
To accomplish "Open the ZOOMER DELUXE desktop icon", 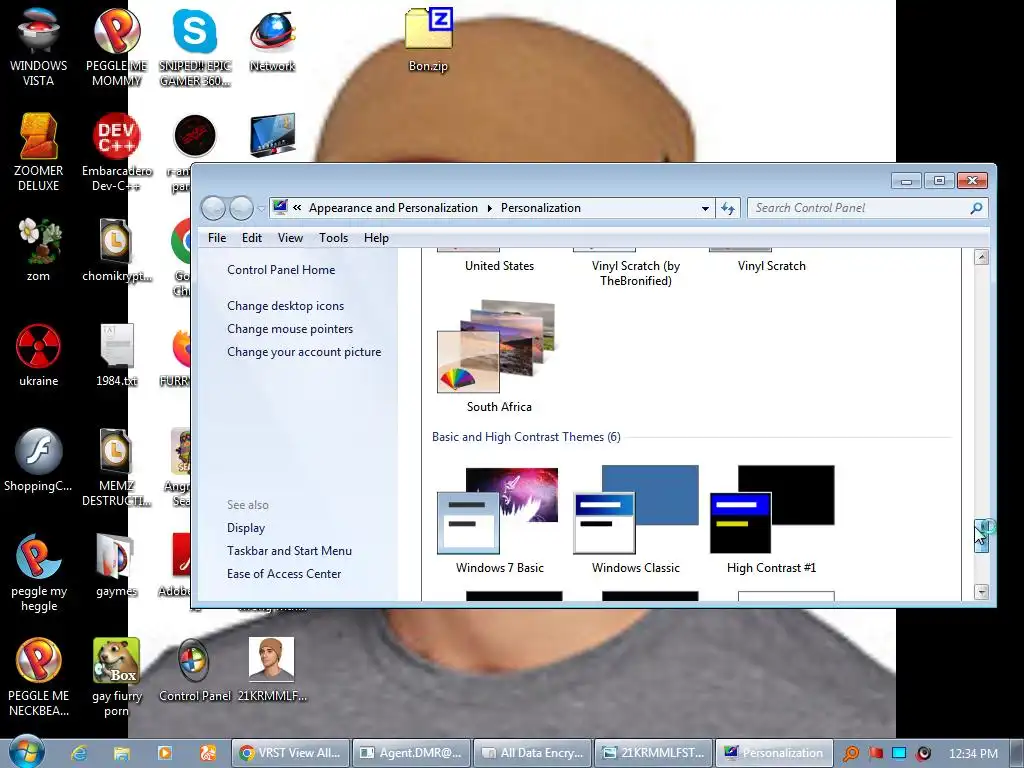I will click(38, 152).
